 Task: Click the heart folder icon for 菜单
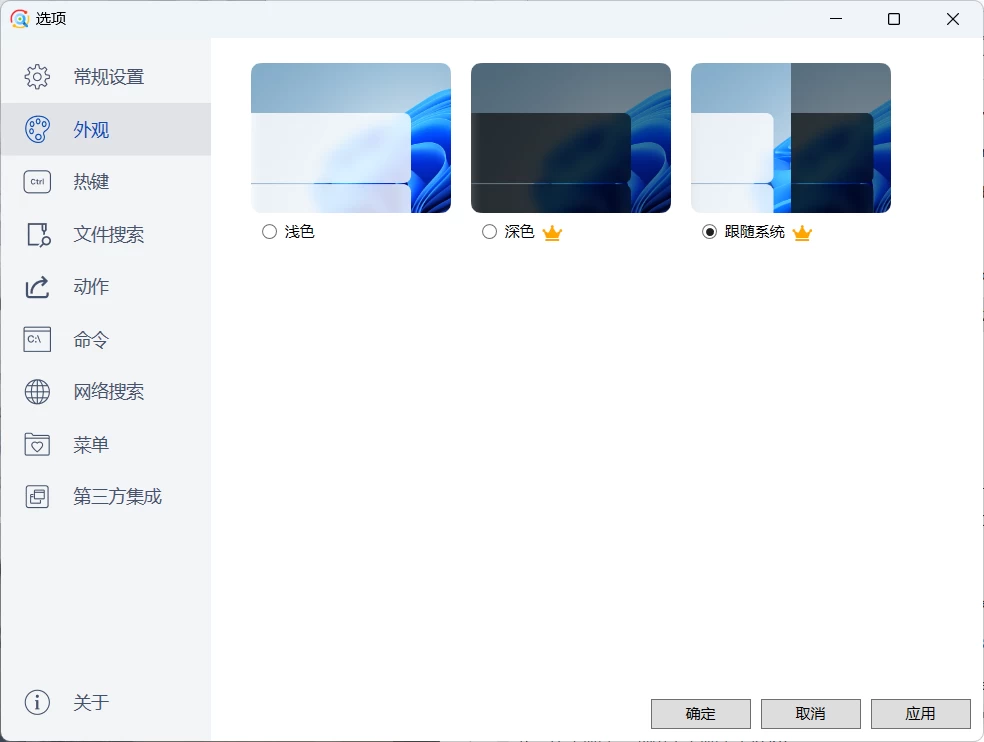37,444
